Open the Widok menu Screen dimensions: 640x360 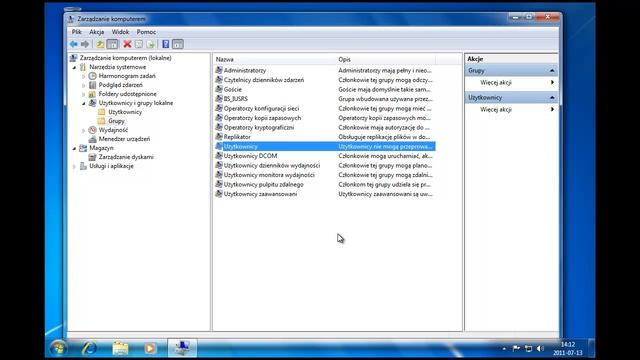tap(120, 32)
